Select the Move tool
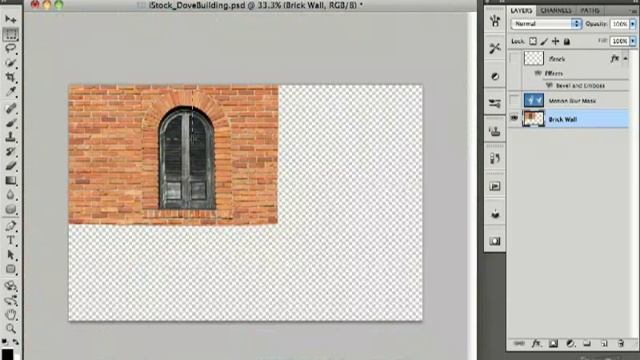The width and height of the screenshot is (640, 360). [x=11, y=19]
